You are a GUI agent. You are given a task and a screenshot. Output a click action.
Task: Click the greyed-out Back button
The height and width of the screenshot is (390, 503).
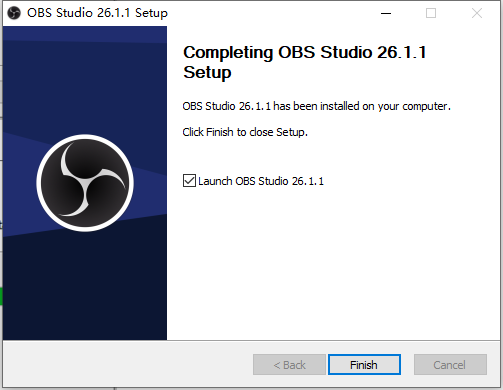[x=289, y=365]
